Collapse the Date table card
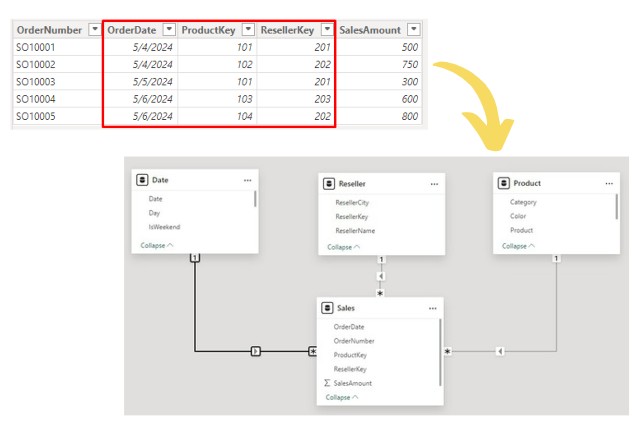The image size is (640, 427). coord(154,244)
